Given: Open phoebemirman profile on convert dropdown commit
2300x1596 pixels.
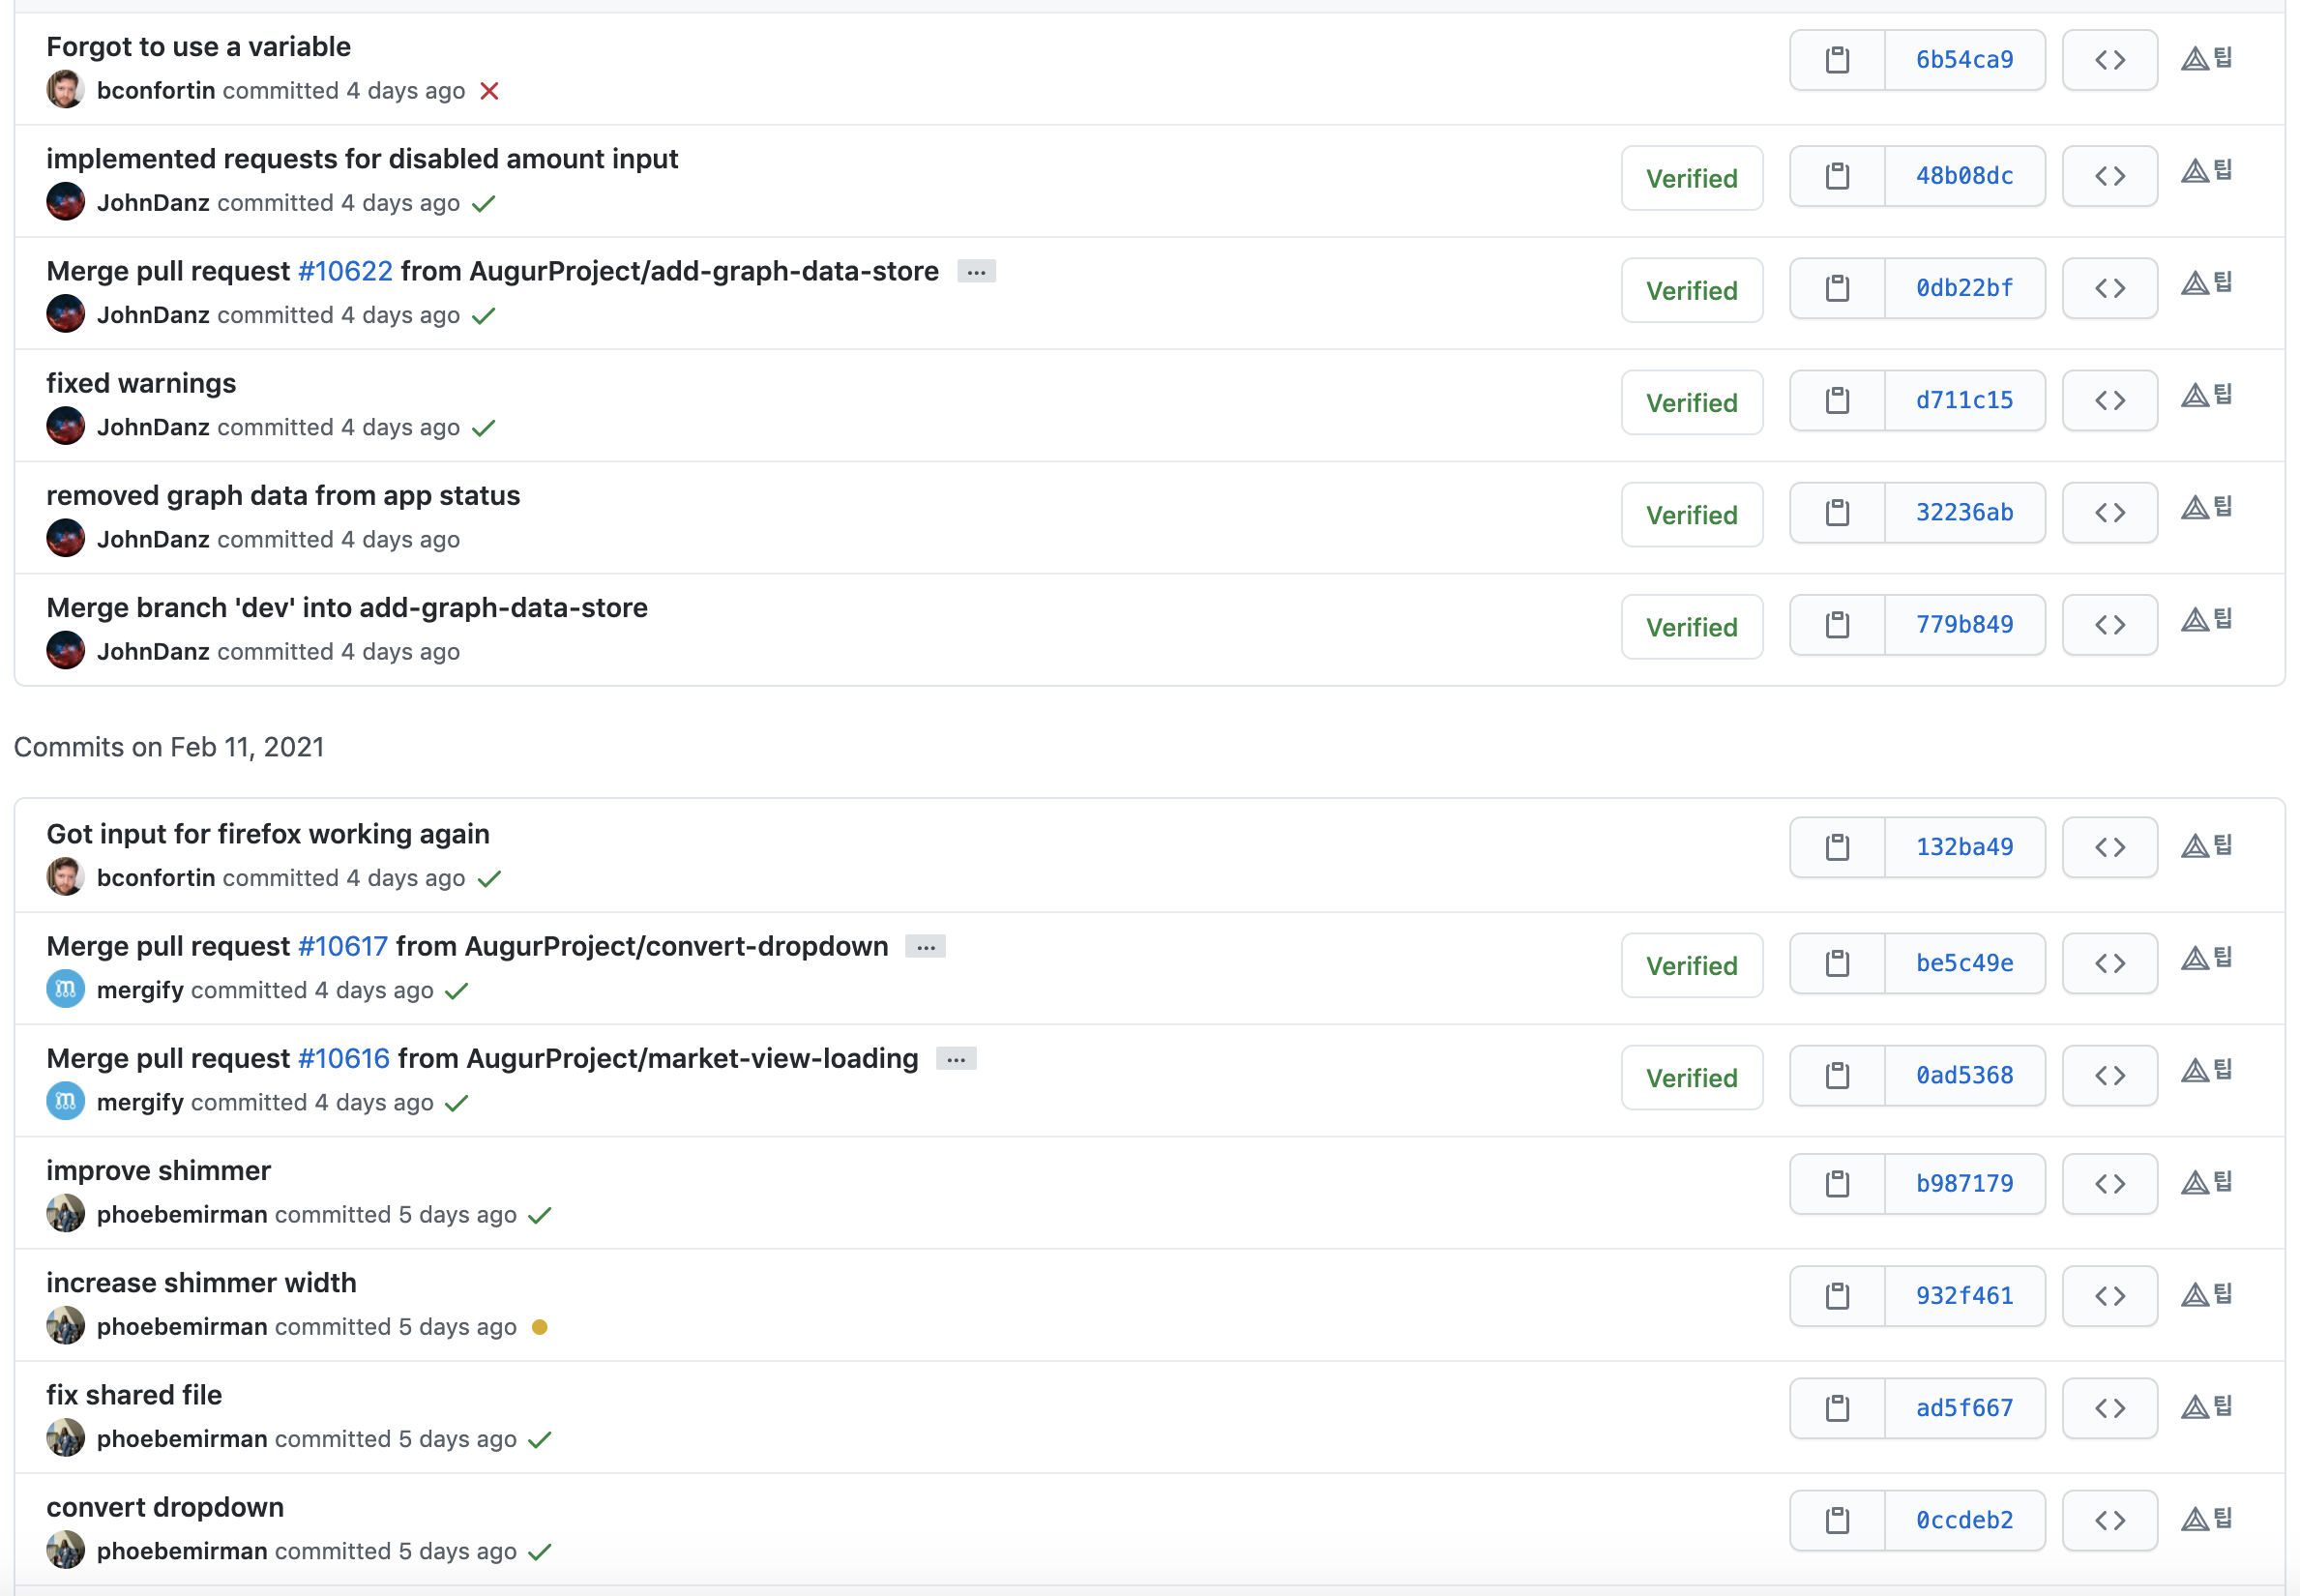Looking at the screenshot, I should [x=181, y=1551].
